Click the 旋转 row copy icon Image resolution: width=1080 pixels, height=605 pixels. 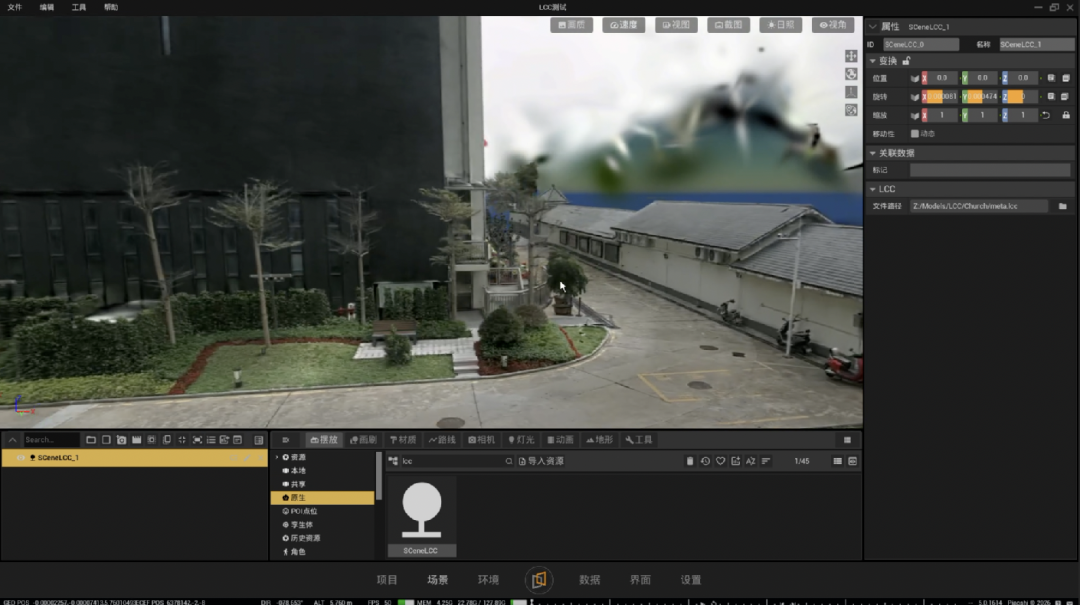(1051, 96)
